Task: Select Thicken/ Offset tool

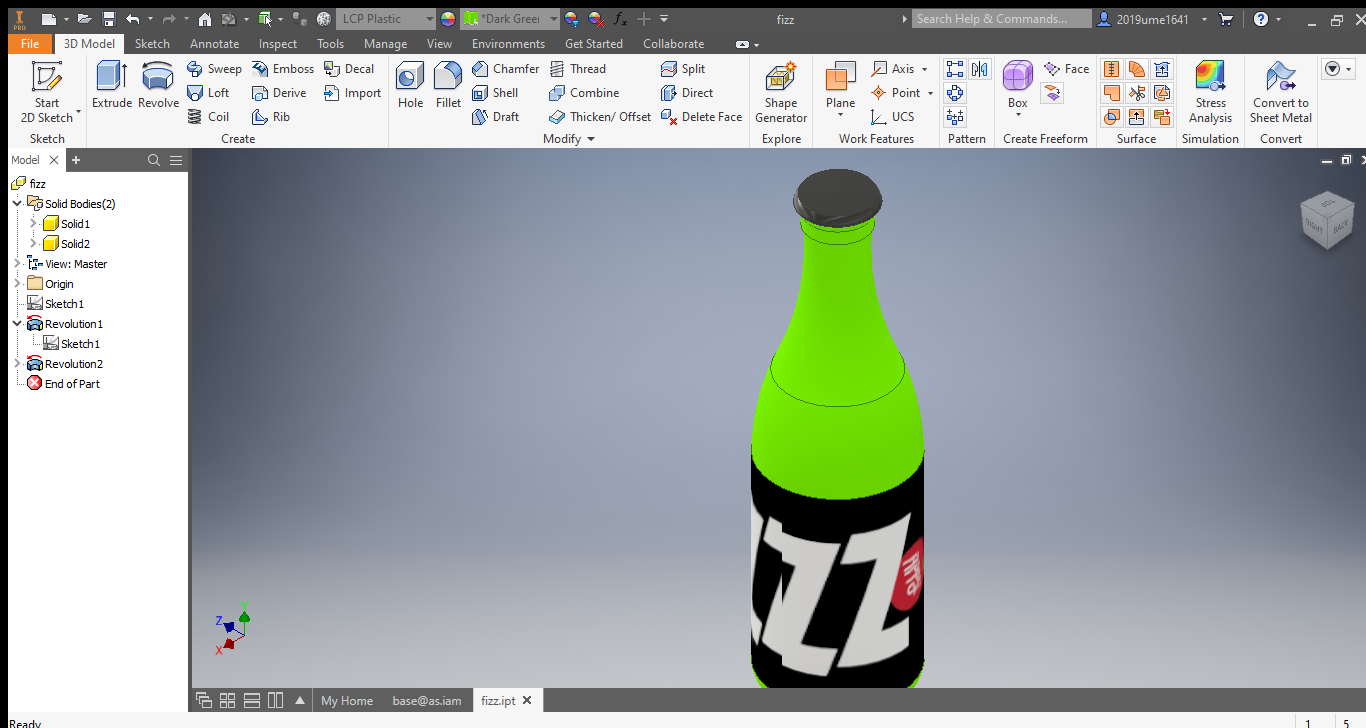Action: (600, 117)
